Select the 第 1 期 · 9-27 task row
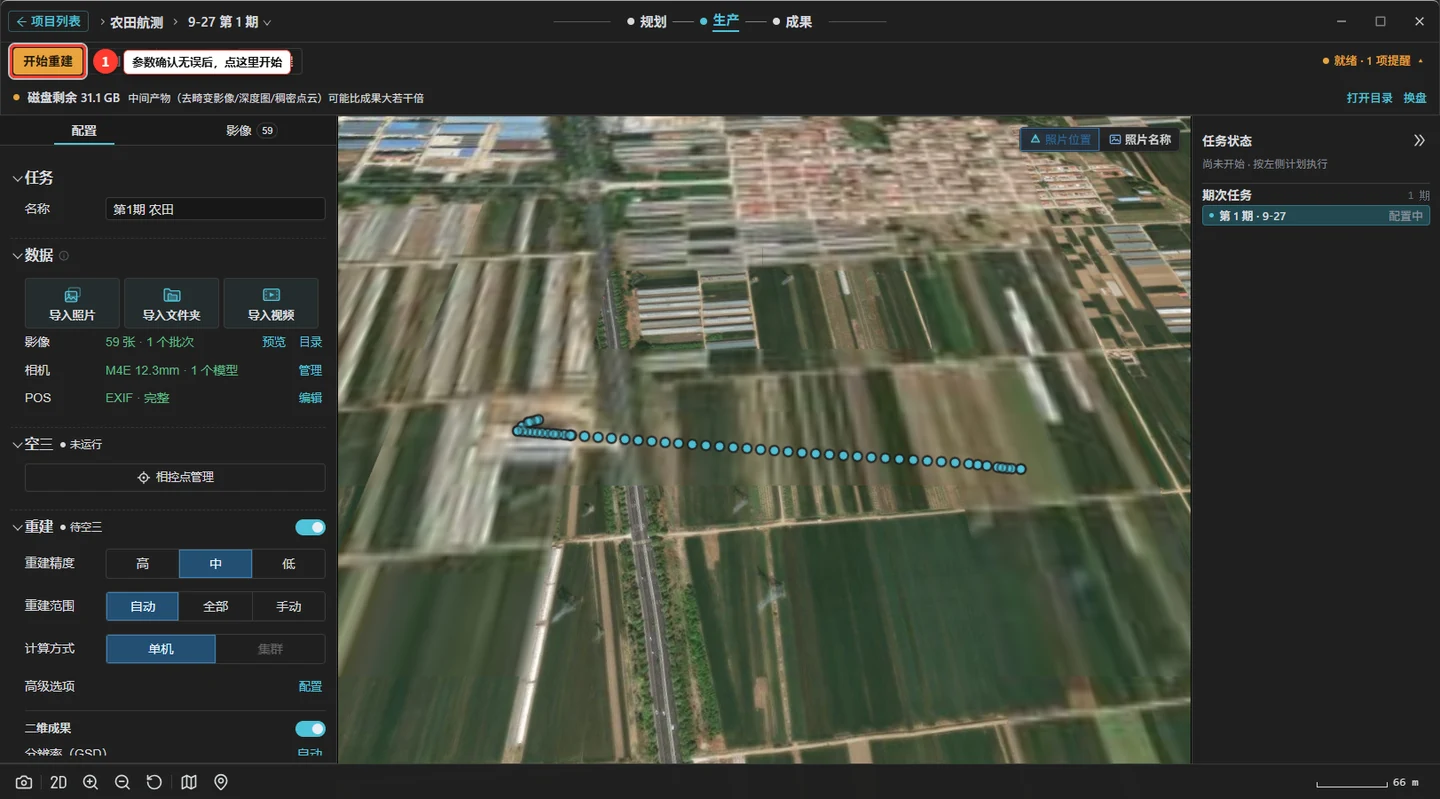Image resolution: width=1440 pixels, height=799 pixels. [x=1316, y=216]
